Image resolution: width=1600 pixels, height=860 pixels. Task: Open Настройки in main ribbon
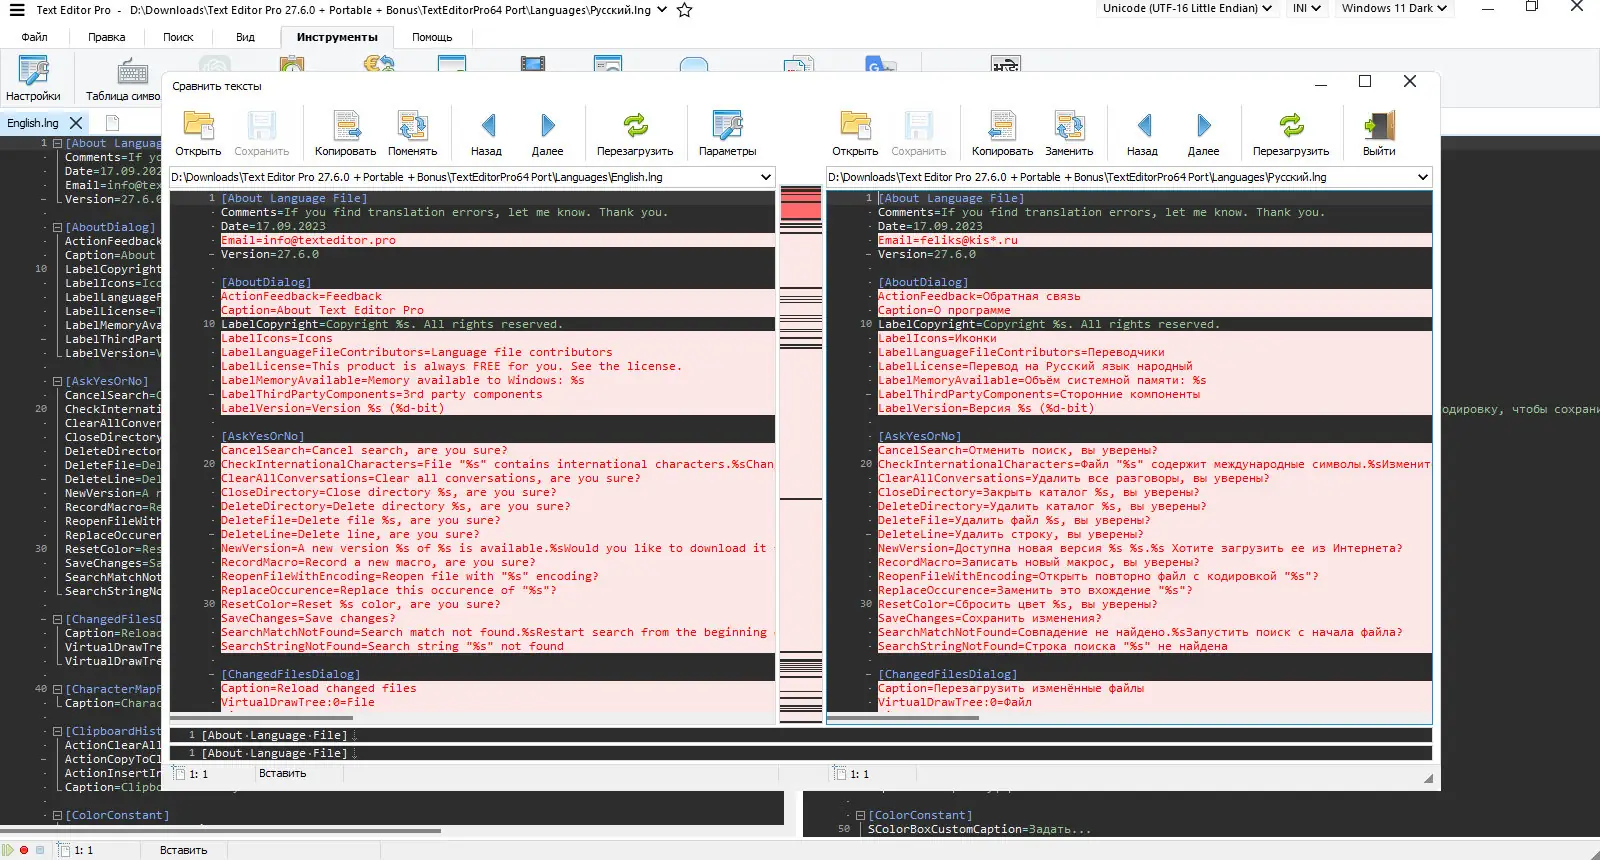tap(33, 79)
